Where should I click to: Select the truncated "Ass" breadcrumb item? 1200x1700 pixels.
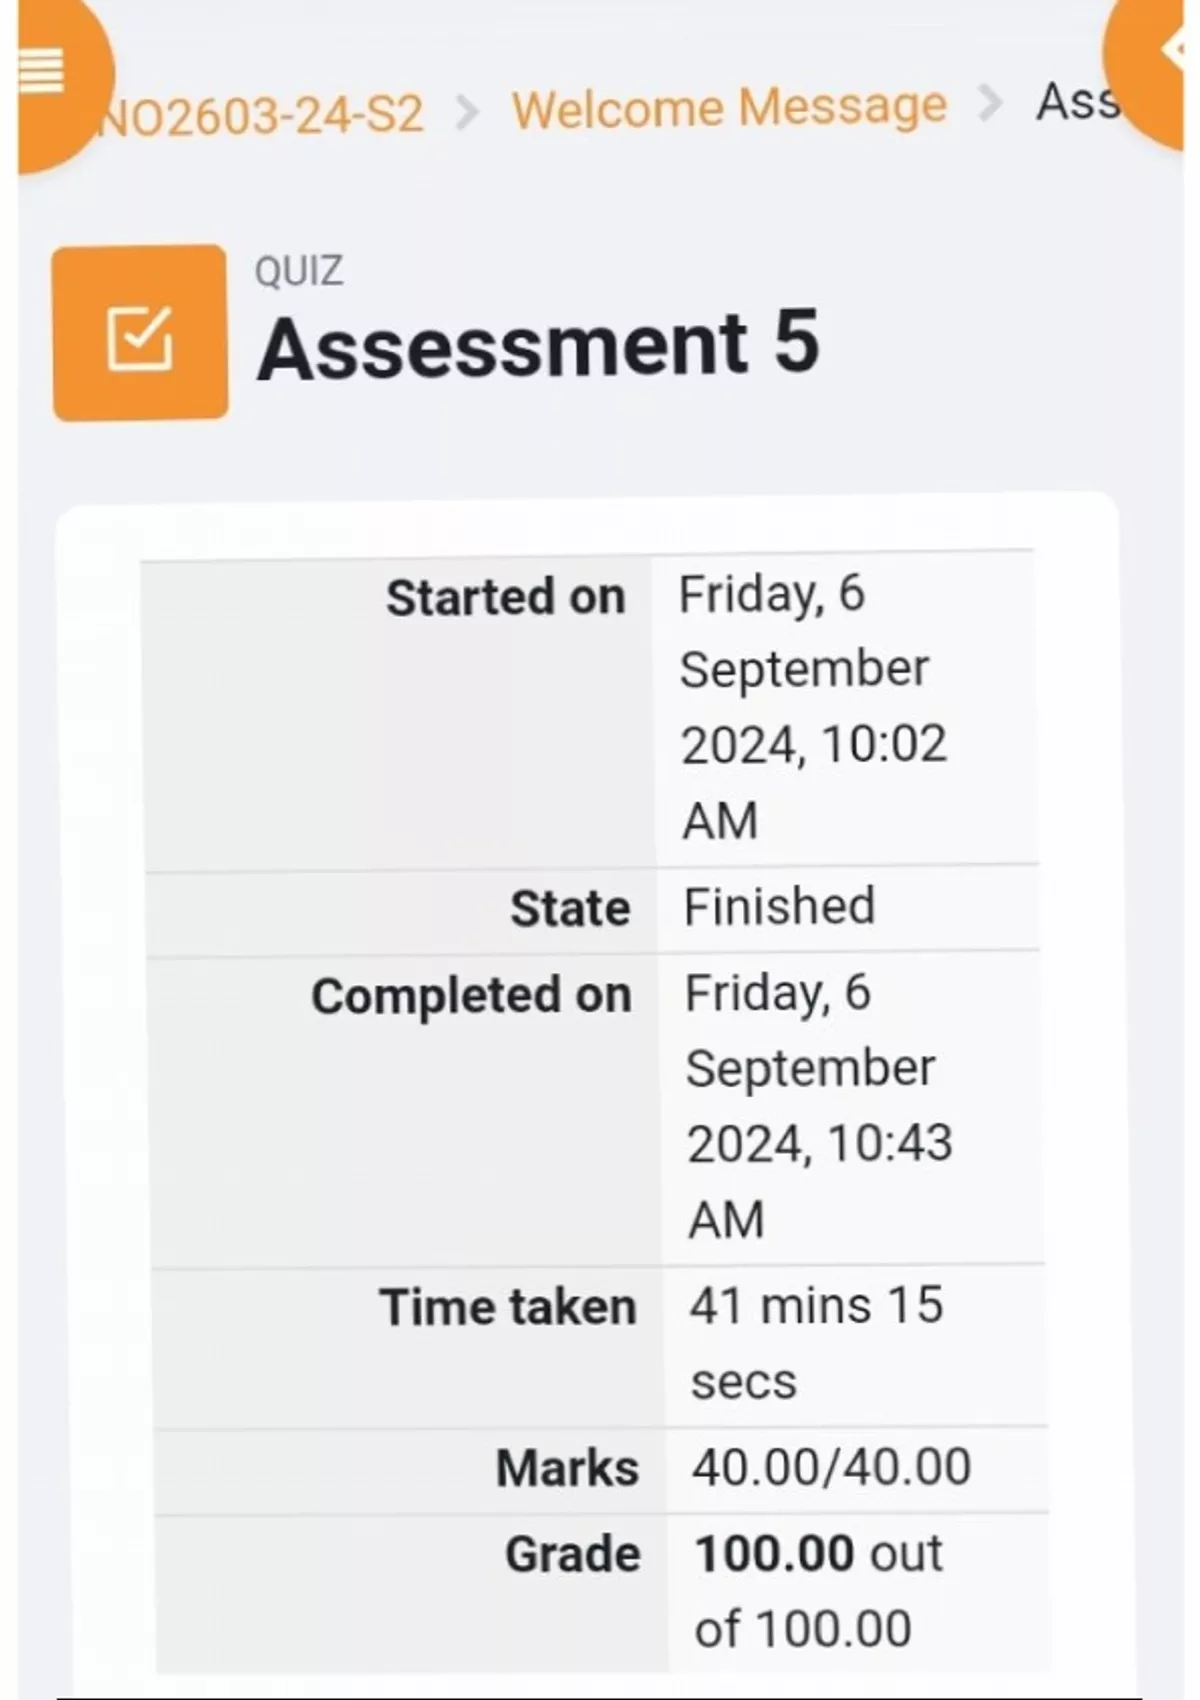click(1077, 102)
